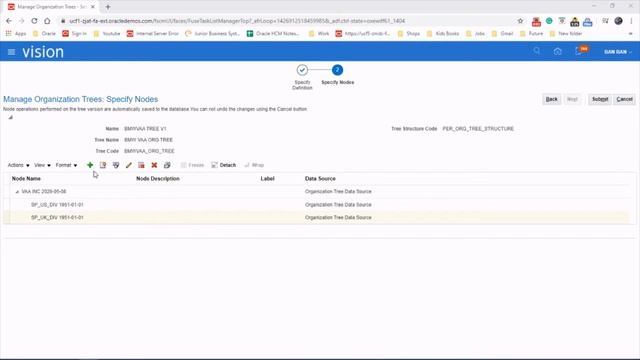Click the duplicate copy icon in toolbar
This screenshot has width=640, height=360.
coord(167,165)
